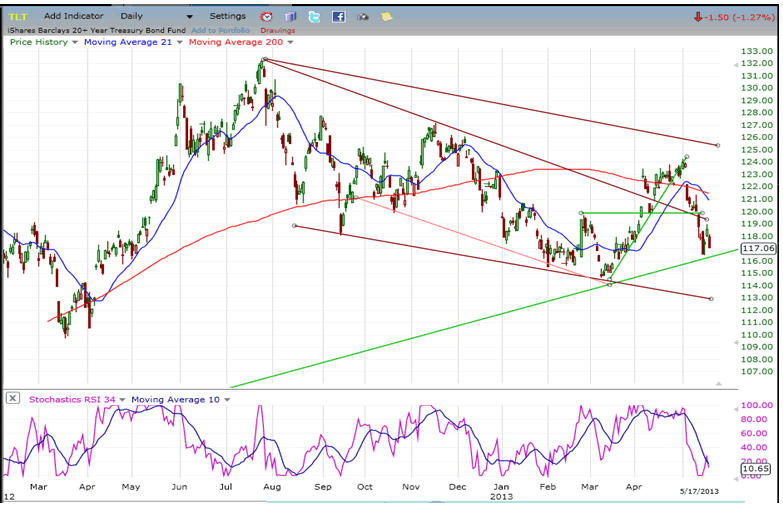Open the yellow sticky note icon
Screen dimensions: 783x513
pyautogui.click(x=385, y=17)
